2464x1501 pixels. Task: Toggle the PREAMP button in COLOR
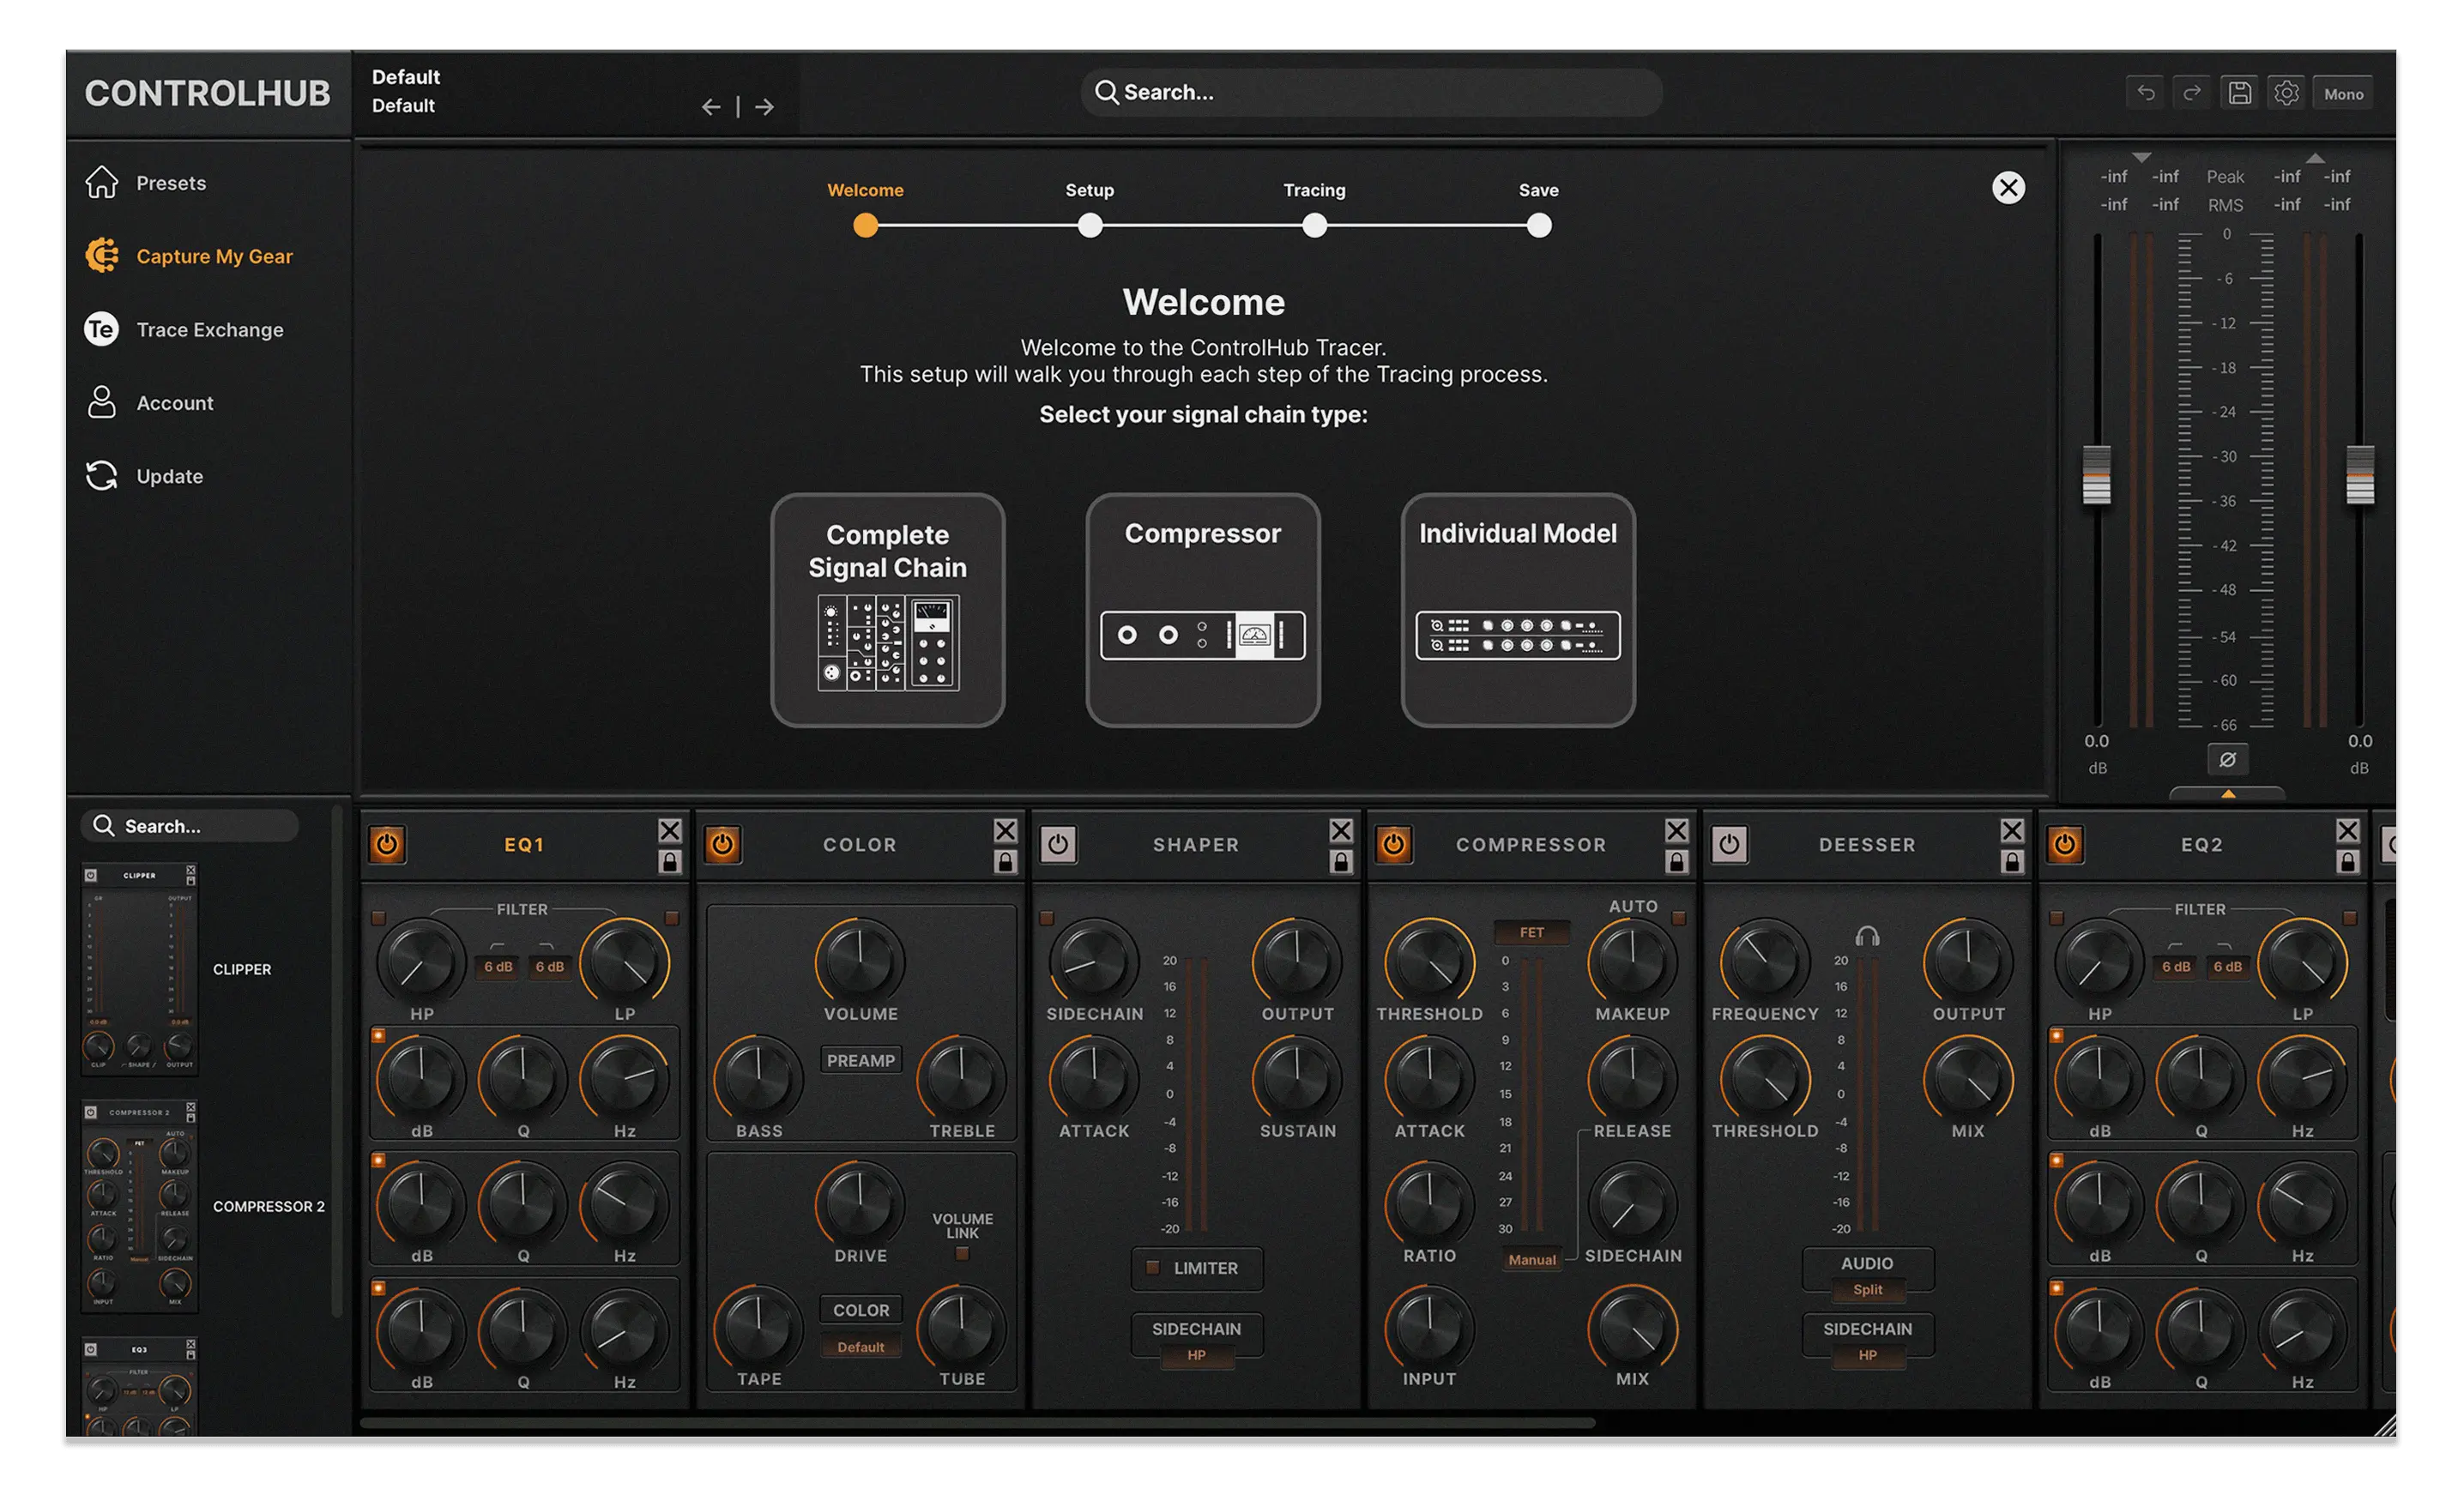(861, 1061)
